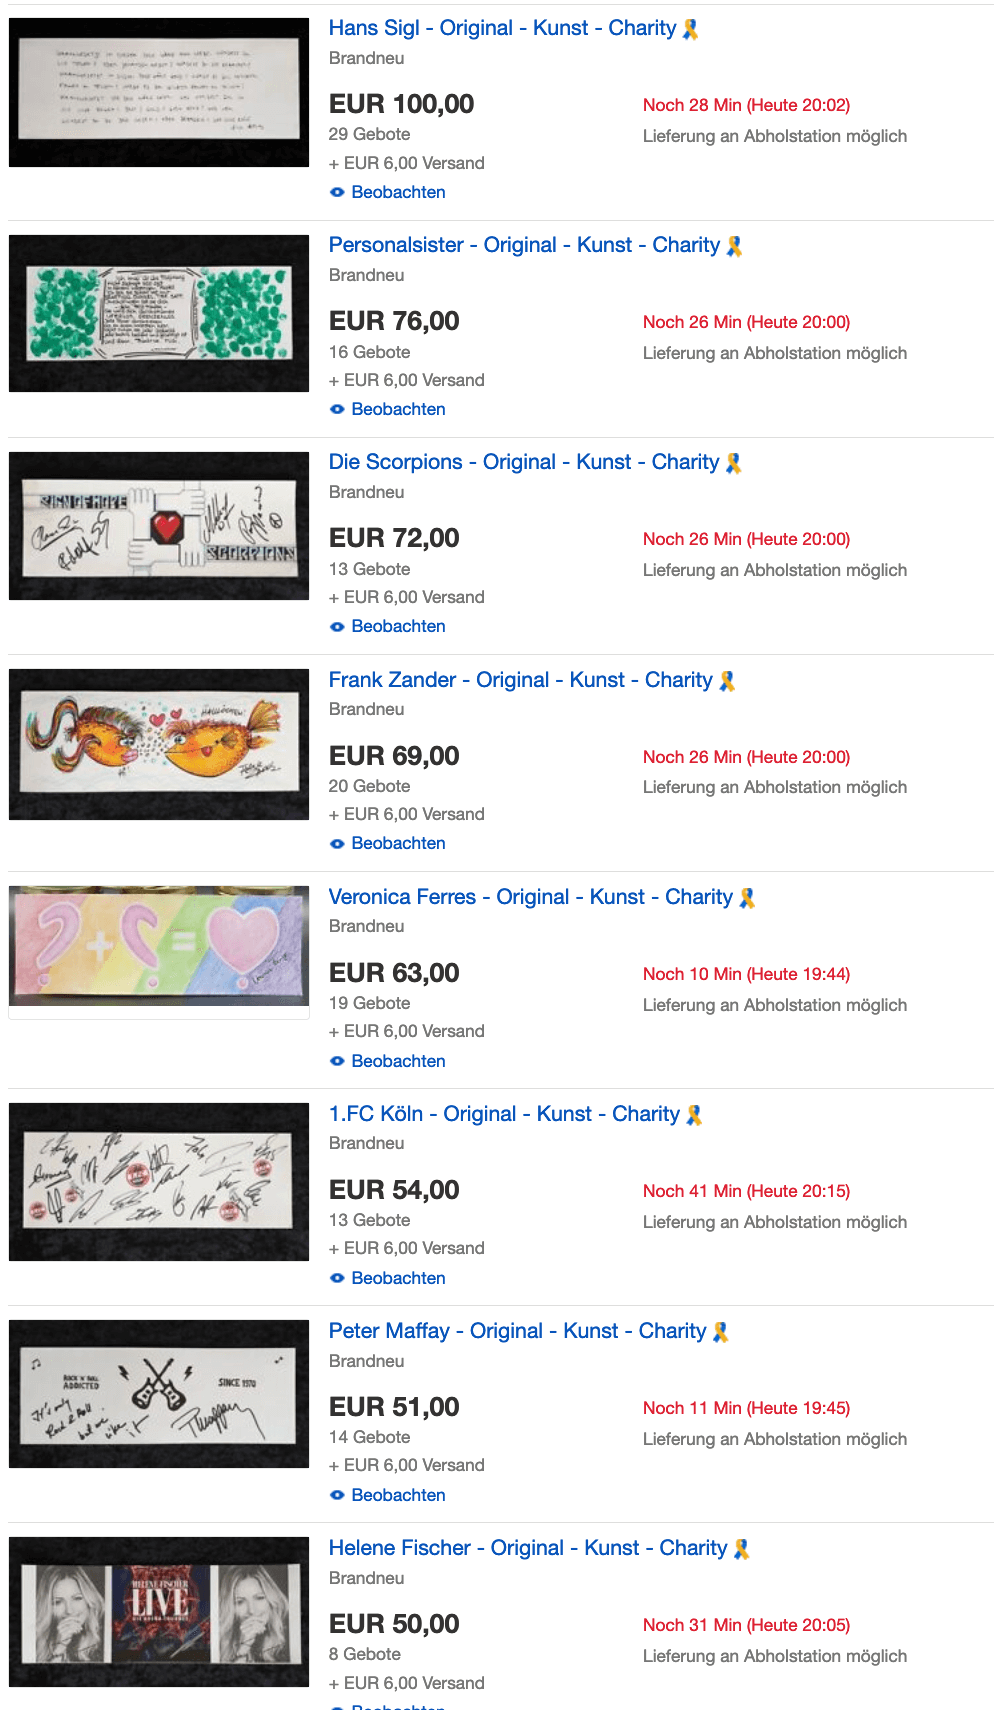Watch the Veronica Ferres auction
Viewport: 994px width, 1710px height.
coord(388,1061)
